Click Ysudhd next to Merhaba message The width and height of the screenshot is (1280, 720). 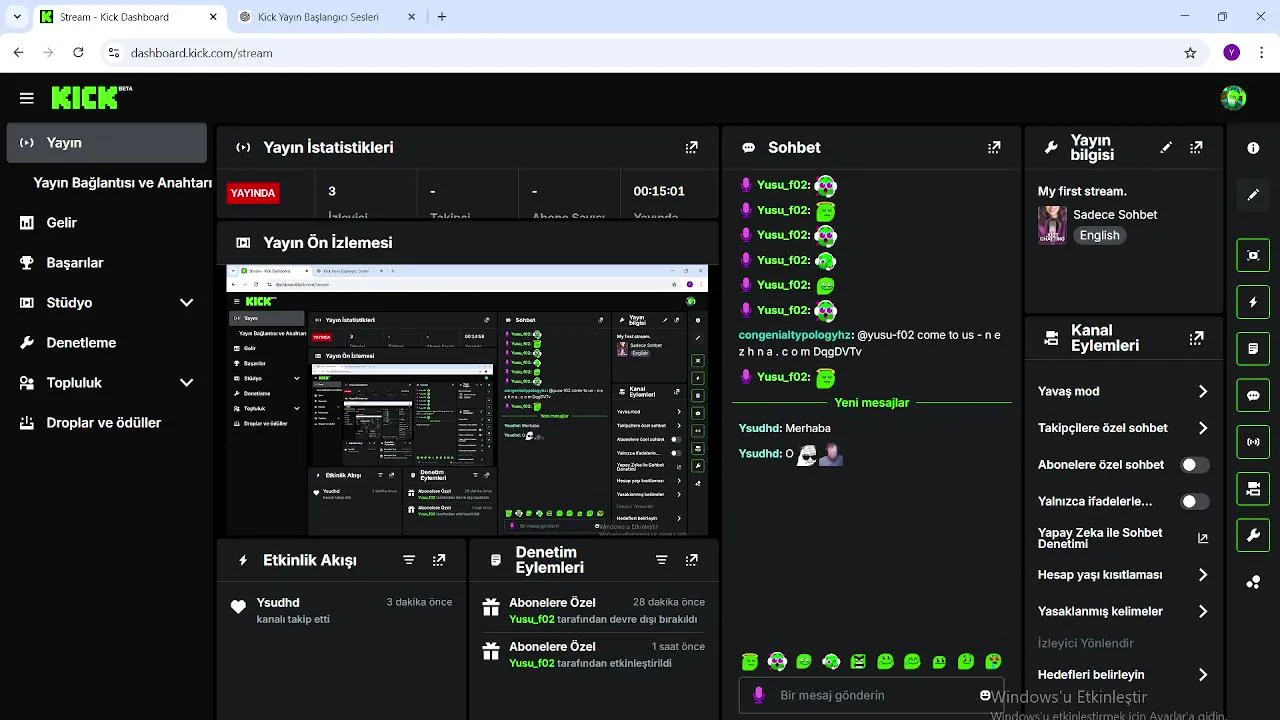760,428
